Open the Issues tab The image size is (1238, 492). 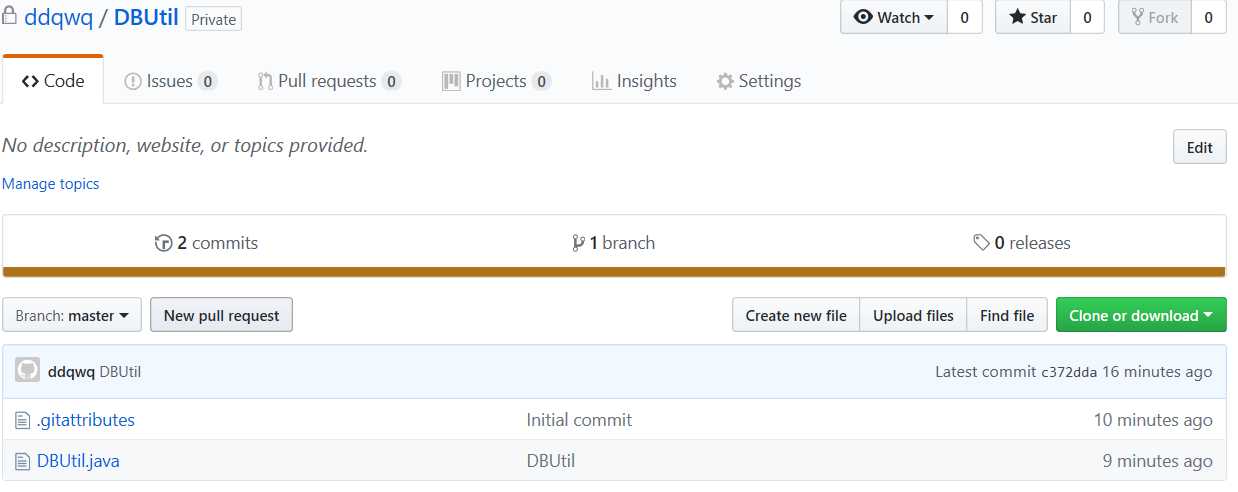(x=170, y=81)
